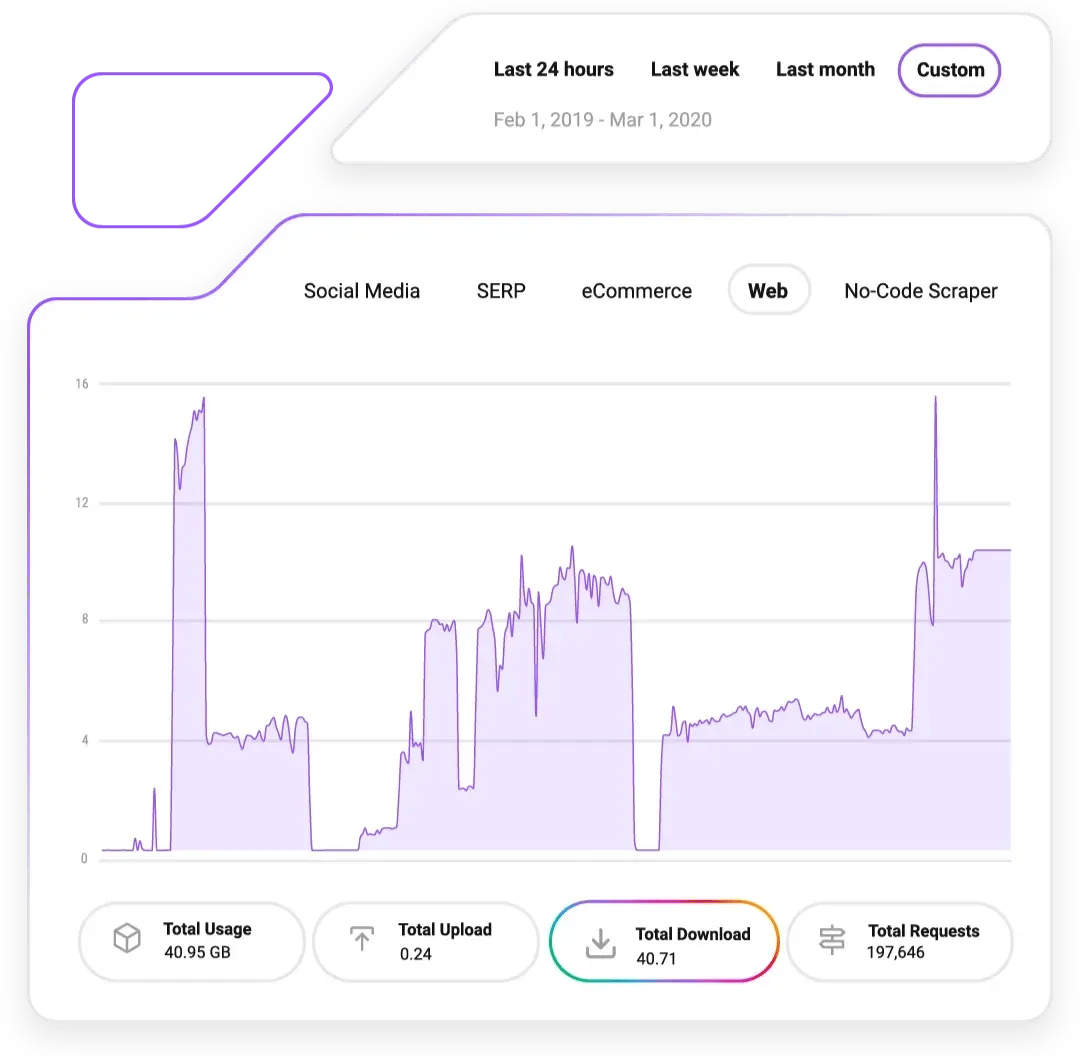
Task: Click the Total Download label
Action: [x=693, y=934]
